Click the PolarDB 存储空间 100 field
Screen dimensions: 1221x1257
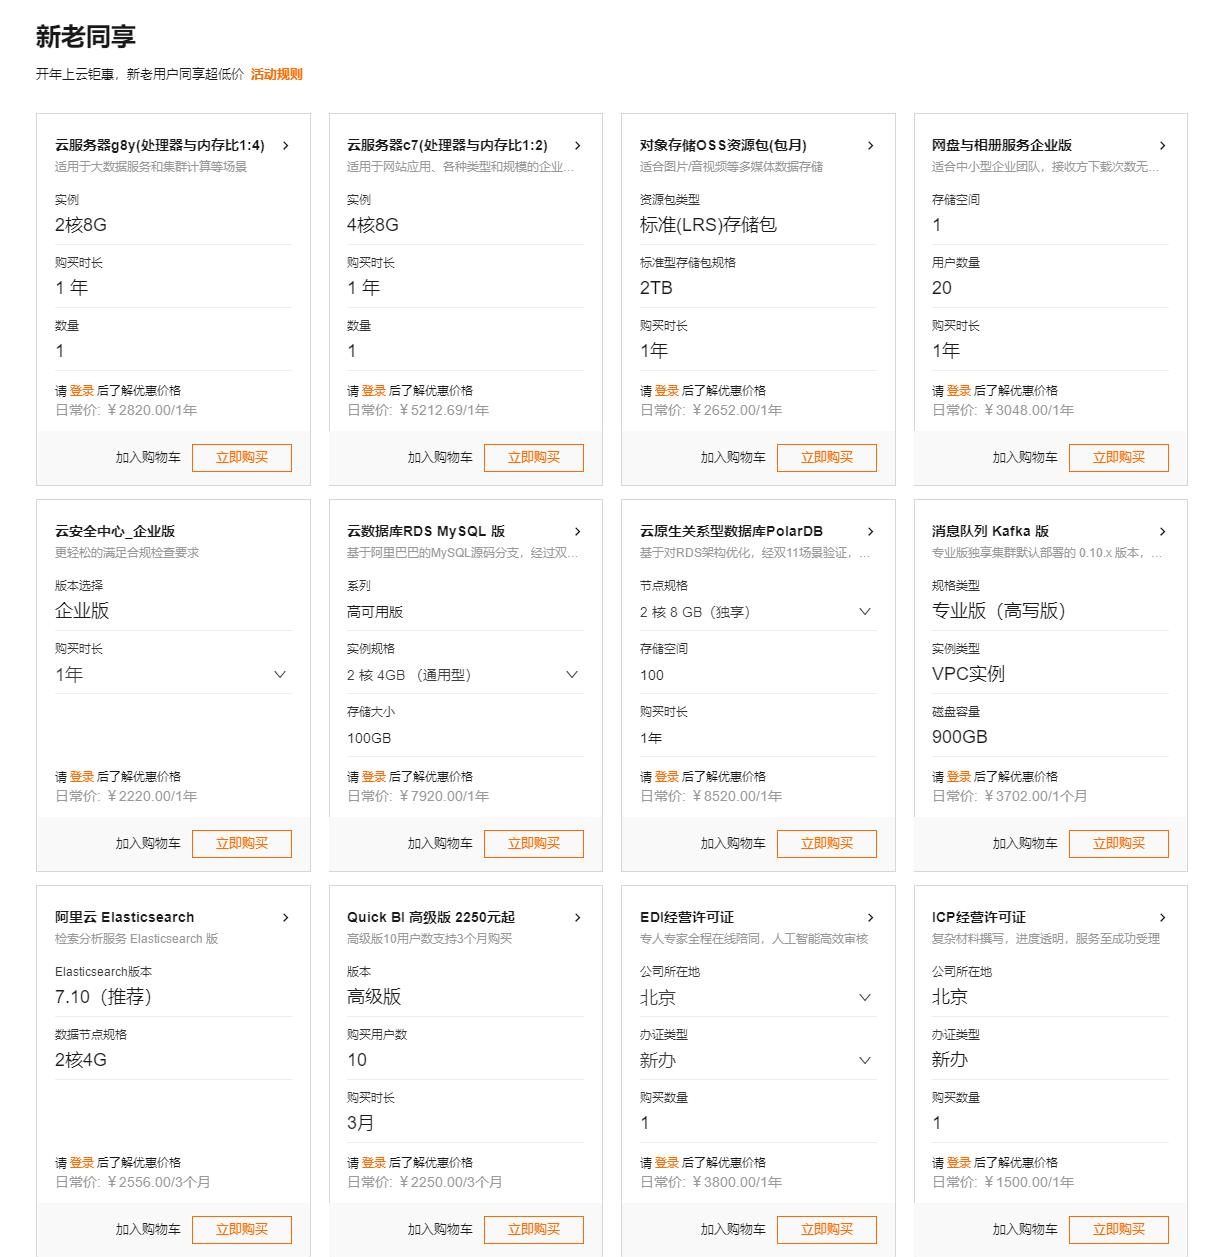click(758, 675)
